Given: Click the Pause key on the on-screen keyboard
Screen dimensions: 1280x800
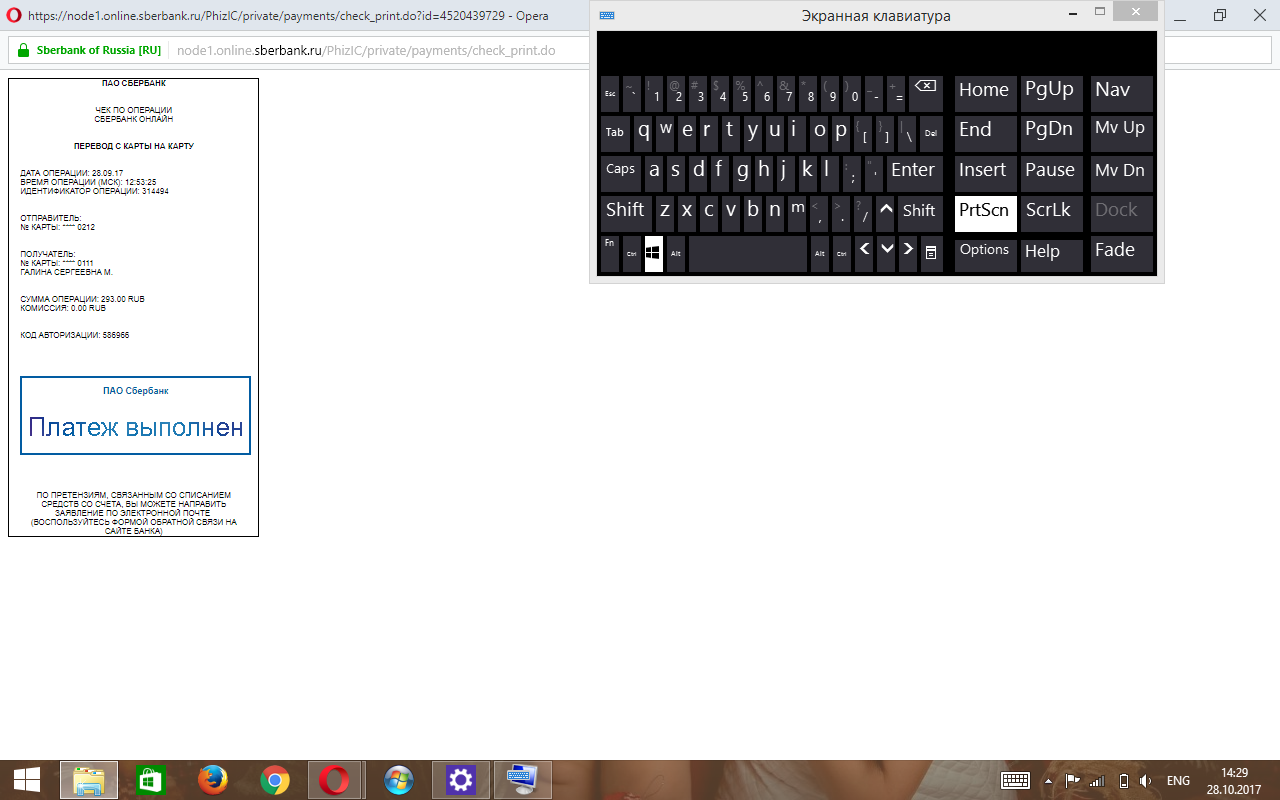Looking at the screenshot, I should (1052, 174).
